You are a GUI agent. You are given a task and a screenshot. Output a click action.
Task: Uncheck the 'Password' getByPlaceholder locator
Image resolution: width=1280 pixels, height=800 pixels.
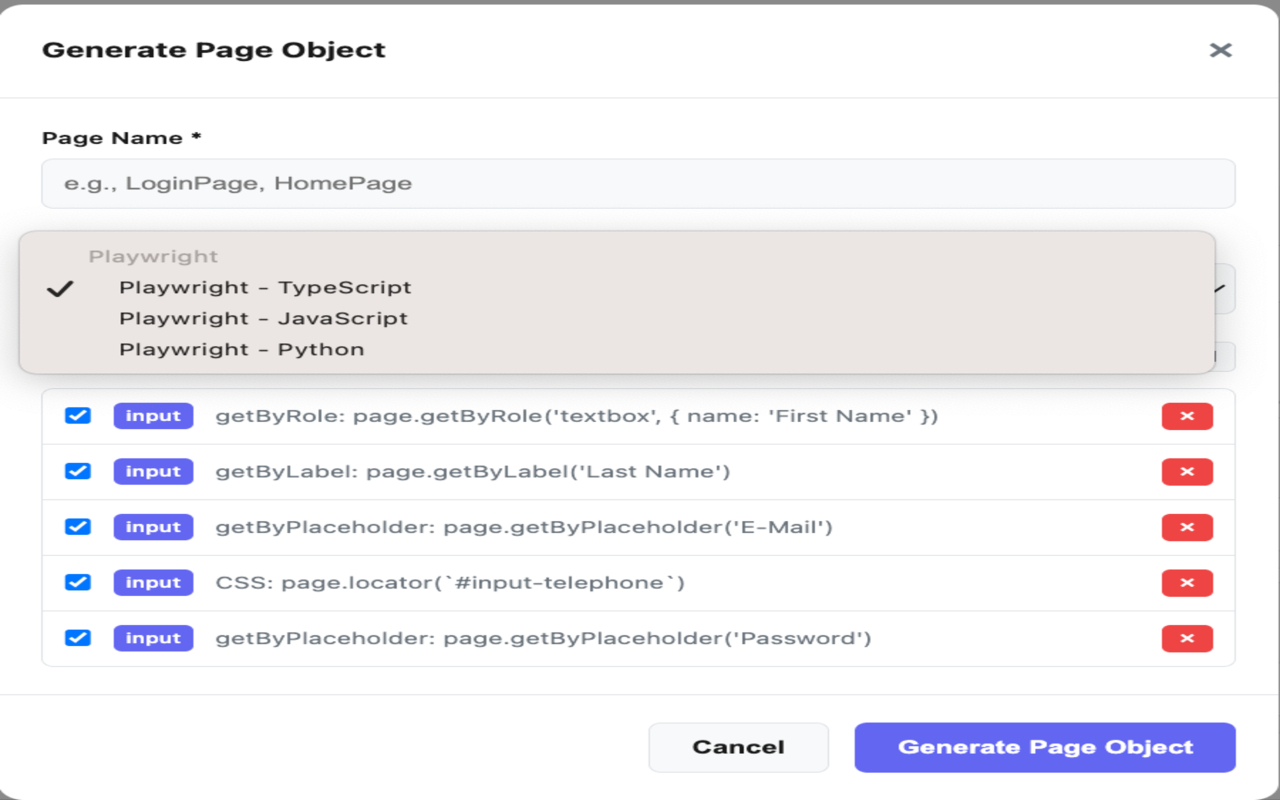77,638
